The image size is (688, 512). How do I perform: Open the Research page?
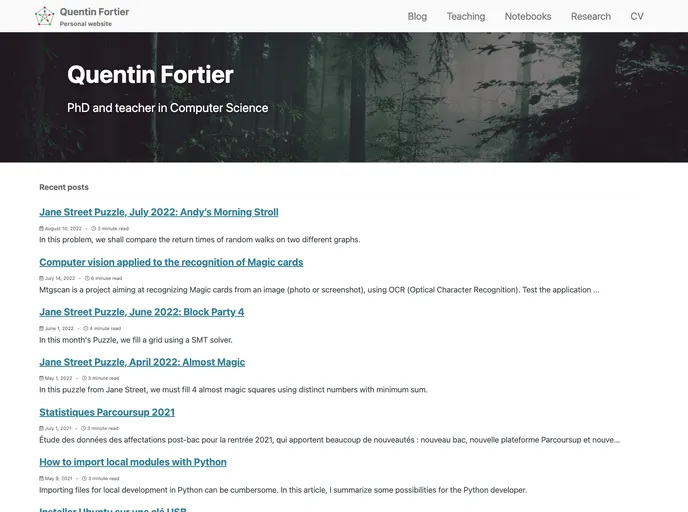coord(590,16)
